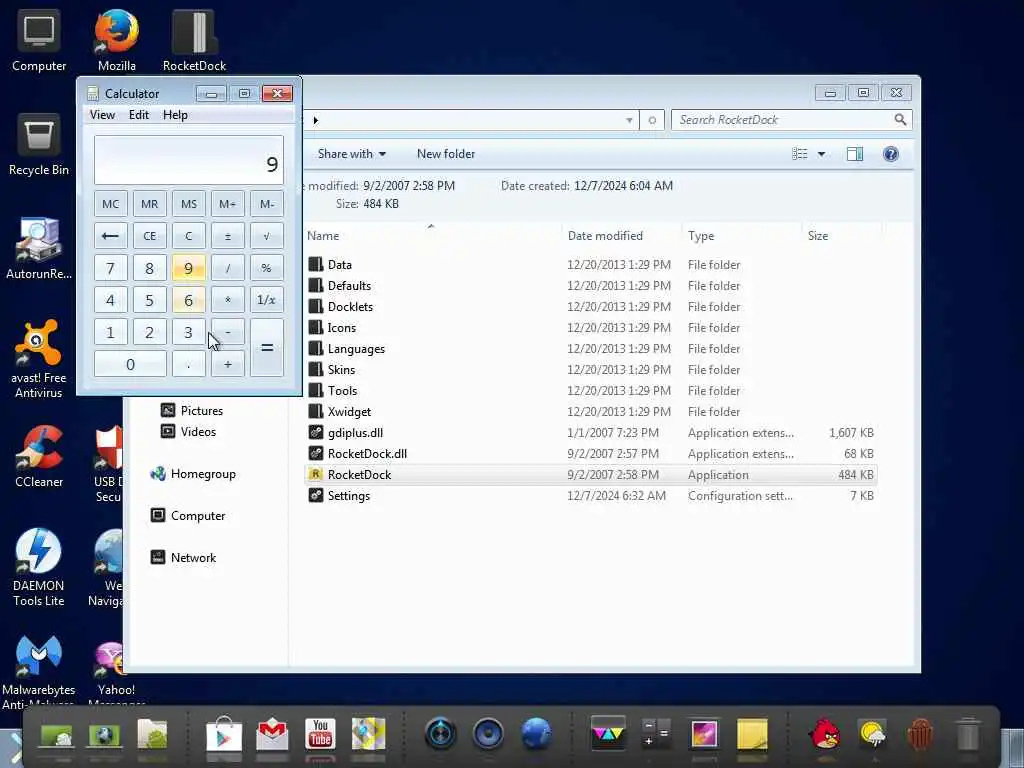Open the gallery photo icon in dock
Screen dimensions: 1024x768
tap(704, 734)
